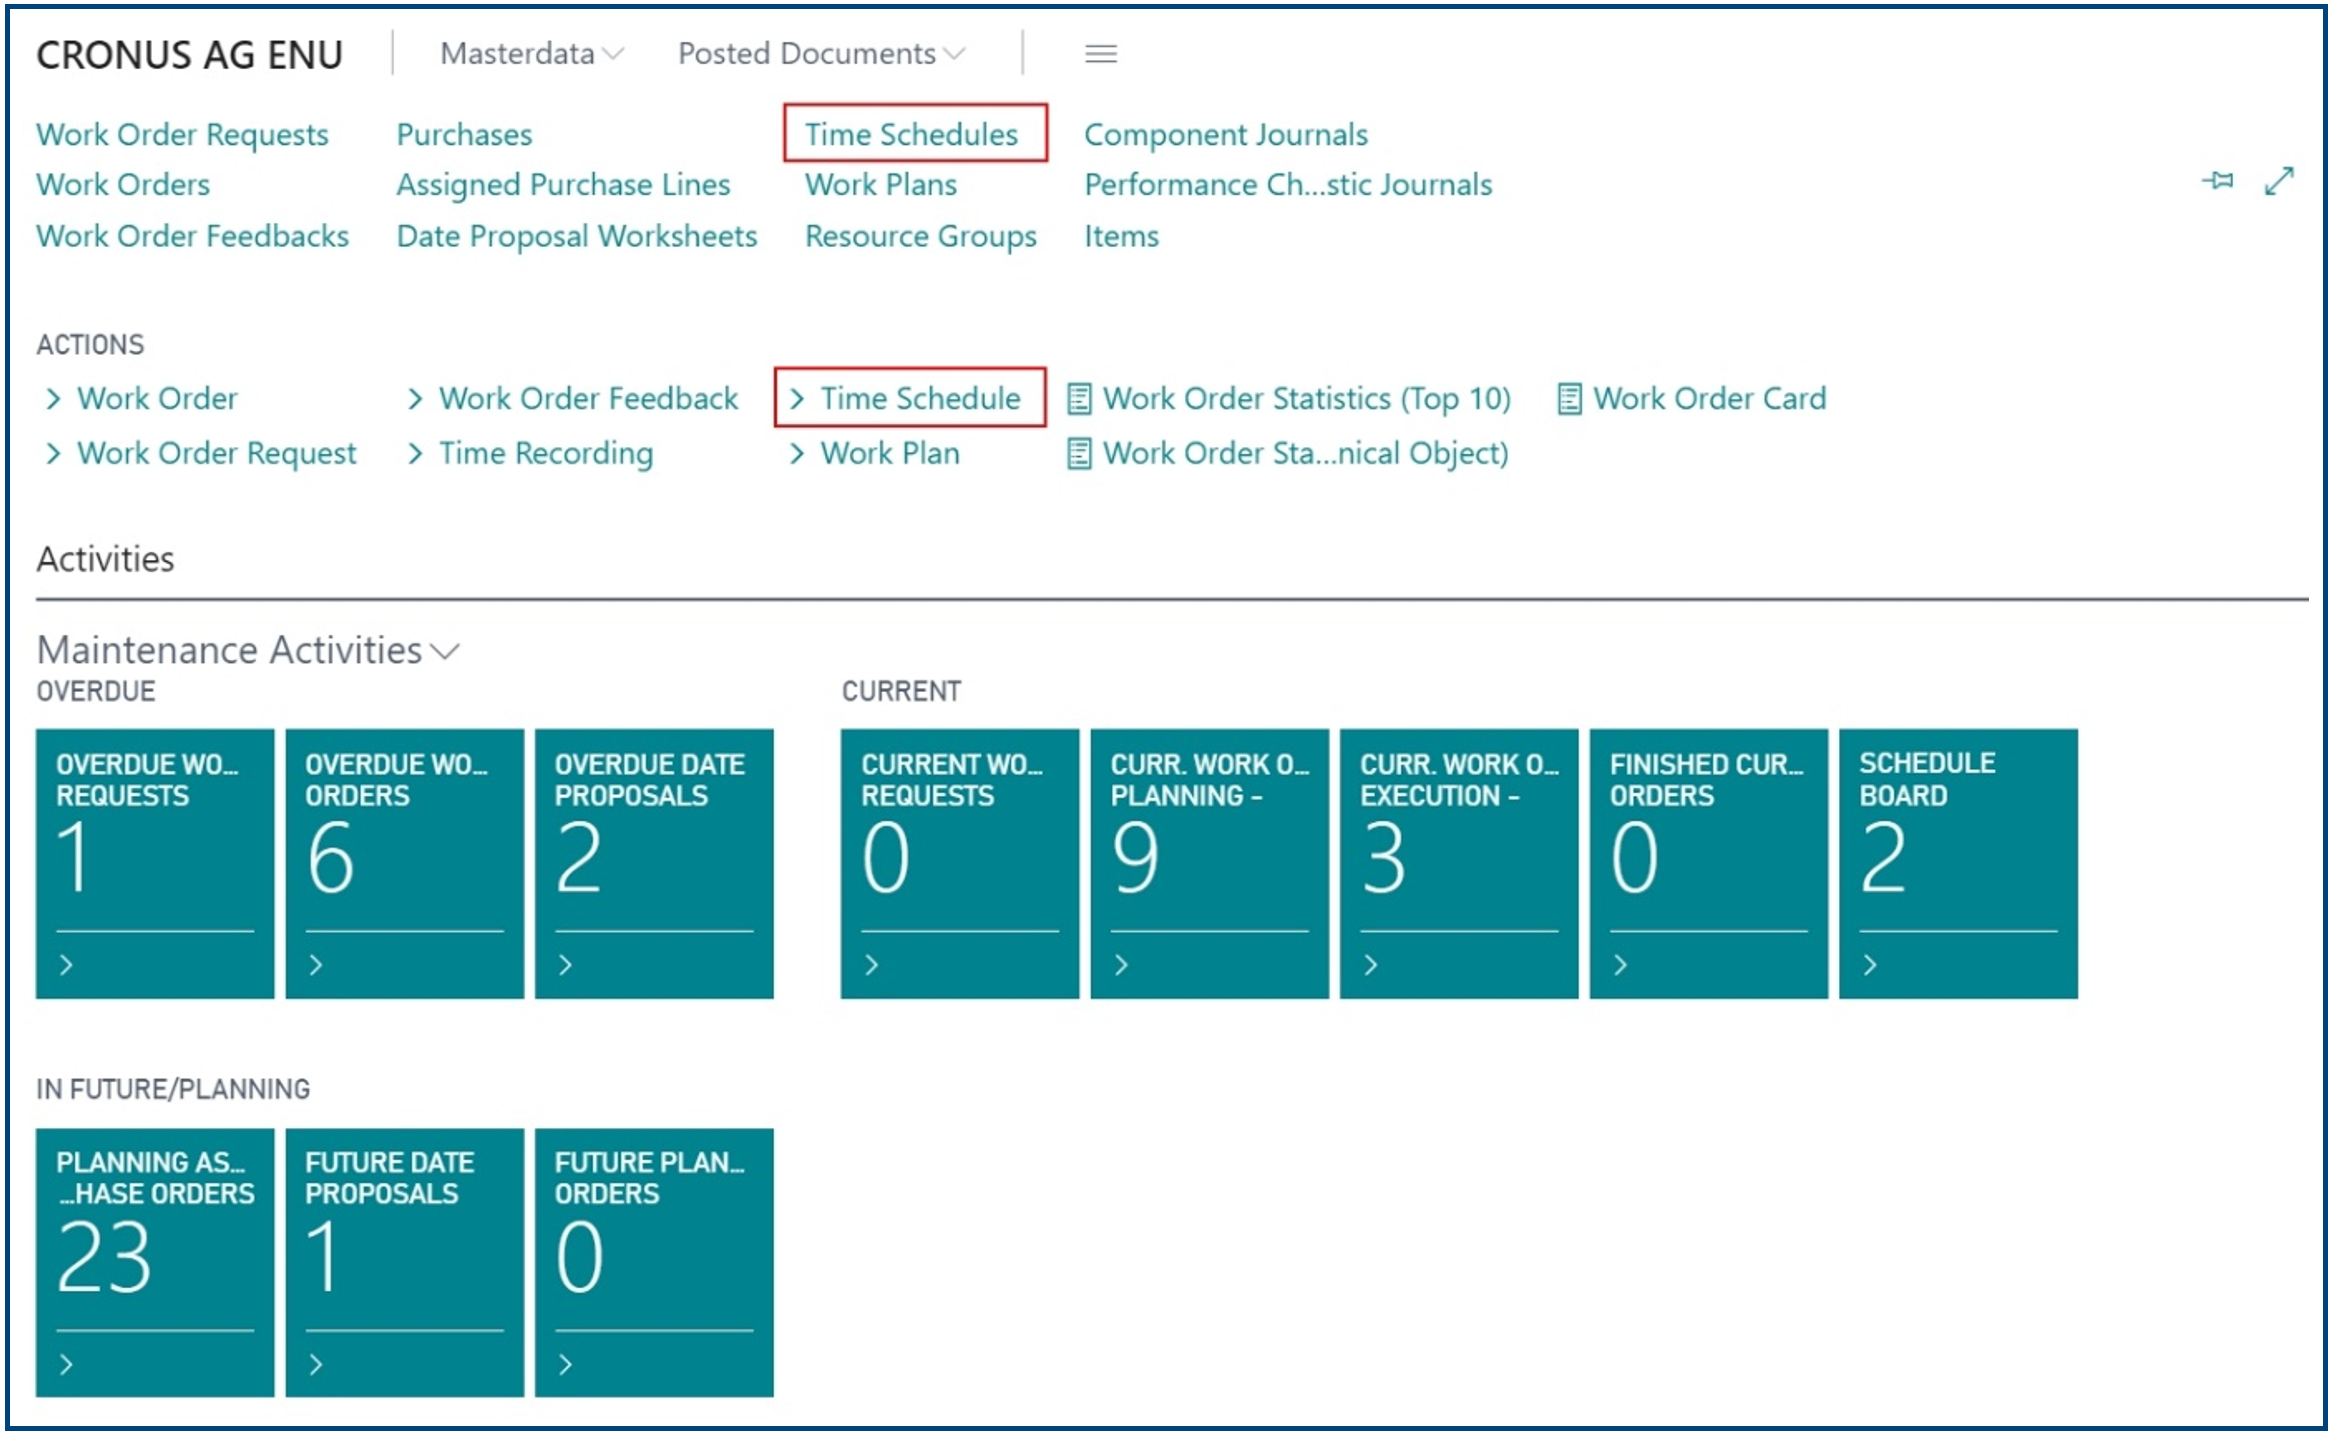Open Curr. Work O... Planning tile
The image size is (2330, 1433).
[x=1210, y=864]
